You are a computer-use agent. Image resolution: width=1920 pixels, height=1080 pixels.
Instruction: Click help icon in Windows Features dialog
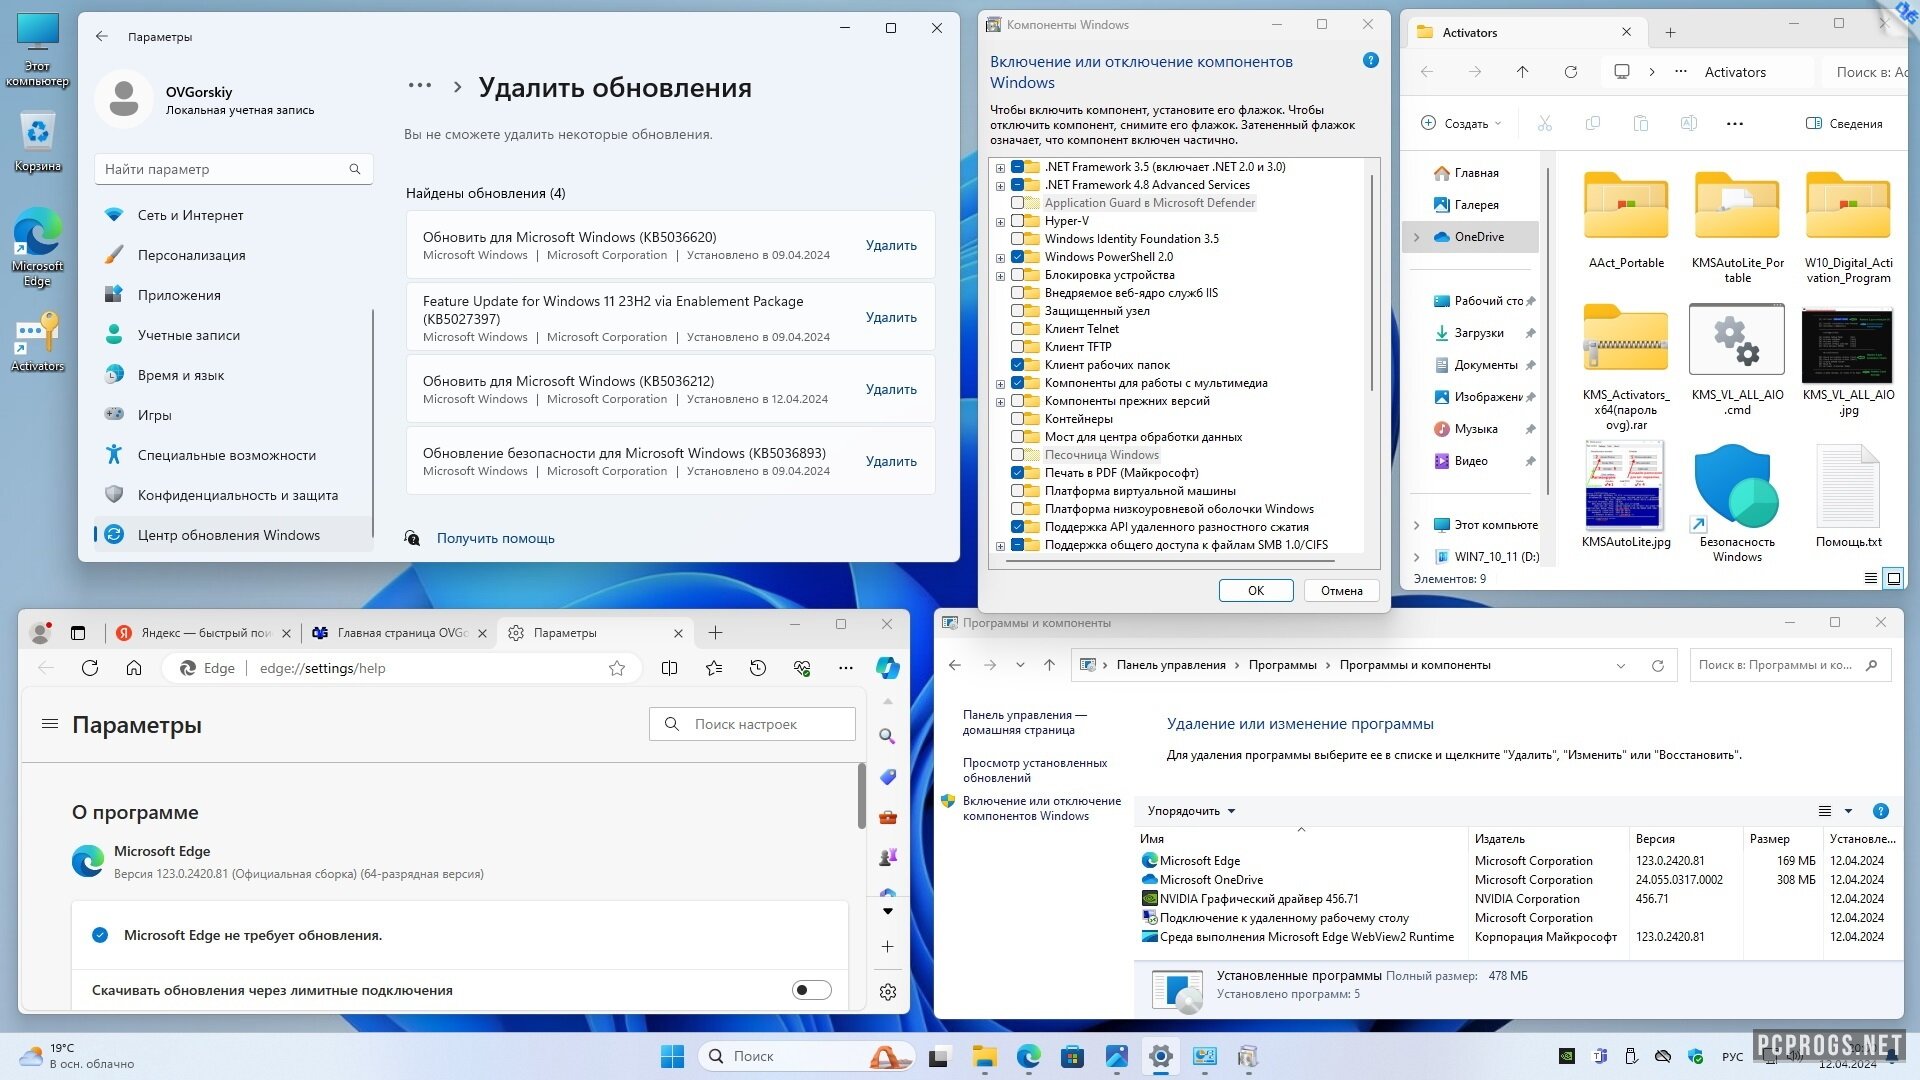coord(1371,61)
